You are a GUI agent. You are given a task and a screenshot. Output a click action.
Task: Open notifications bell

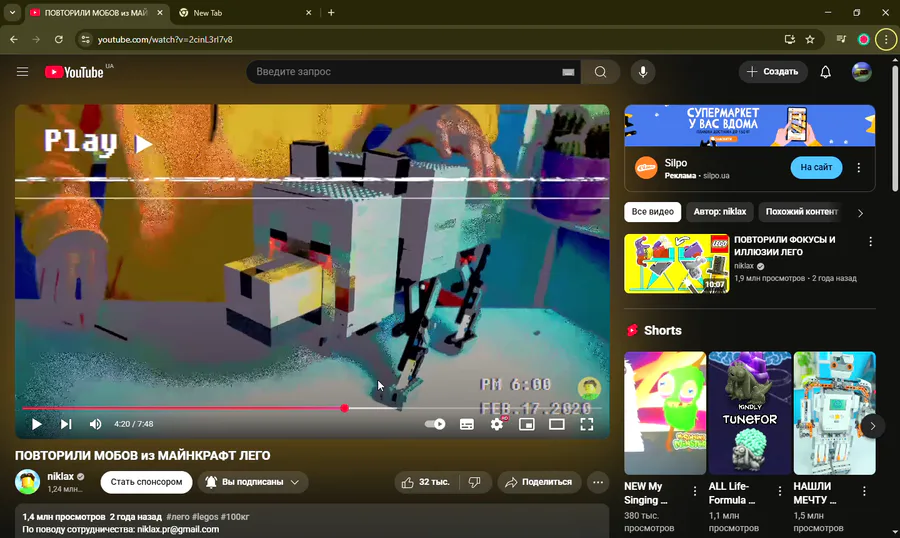pos(825,72)
